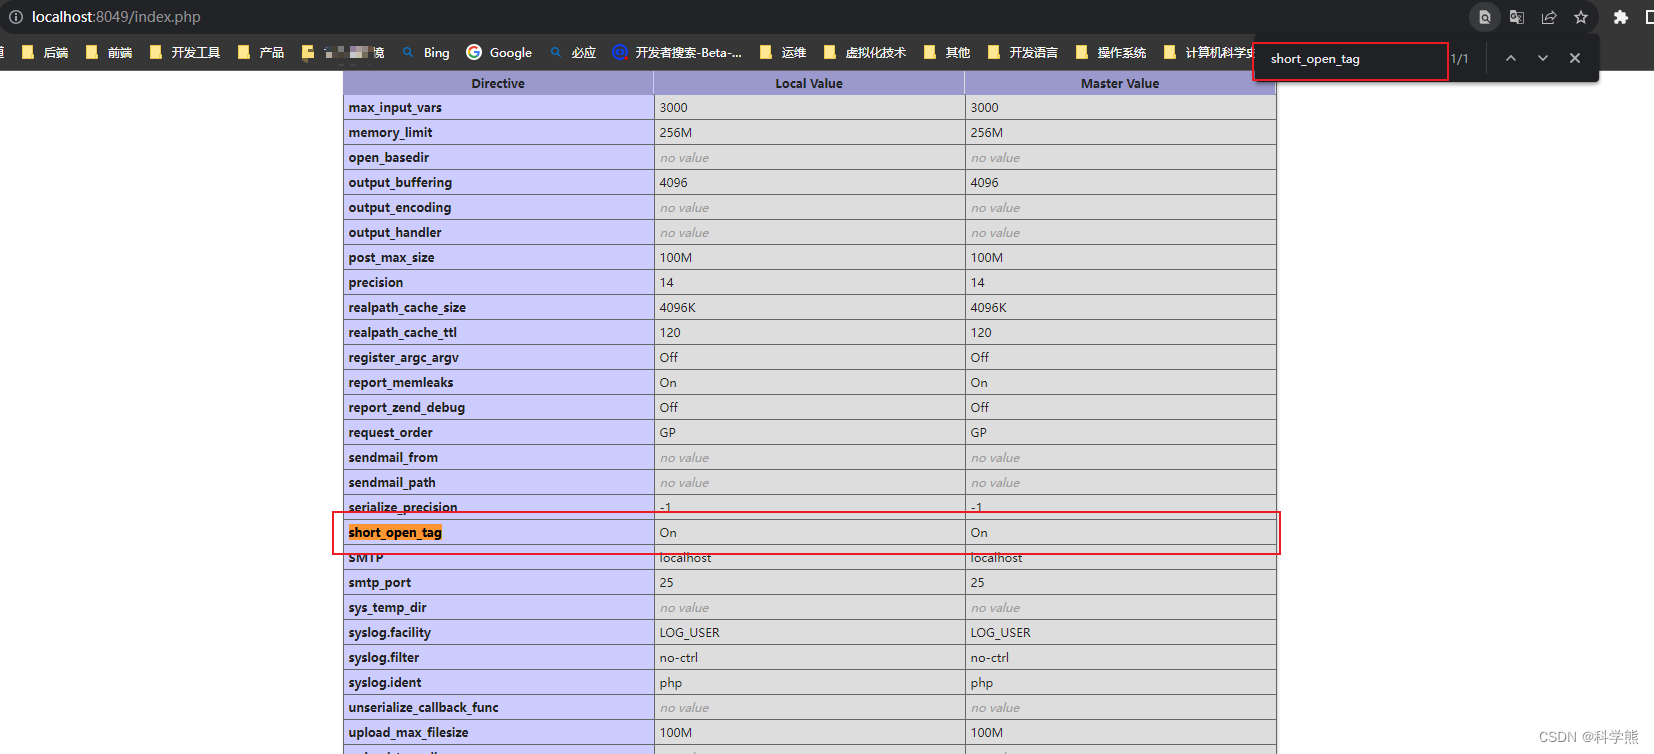Click the syslog.ident directive cell
1654x754 pixels.
click(x=498, y=682)
